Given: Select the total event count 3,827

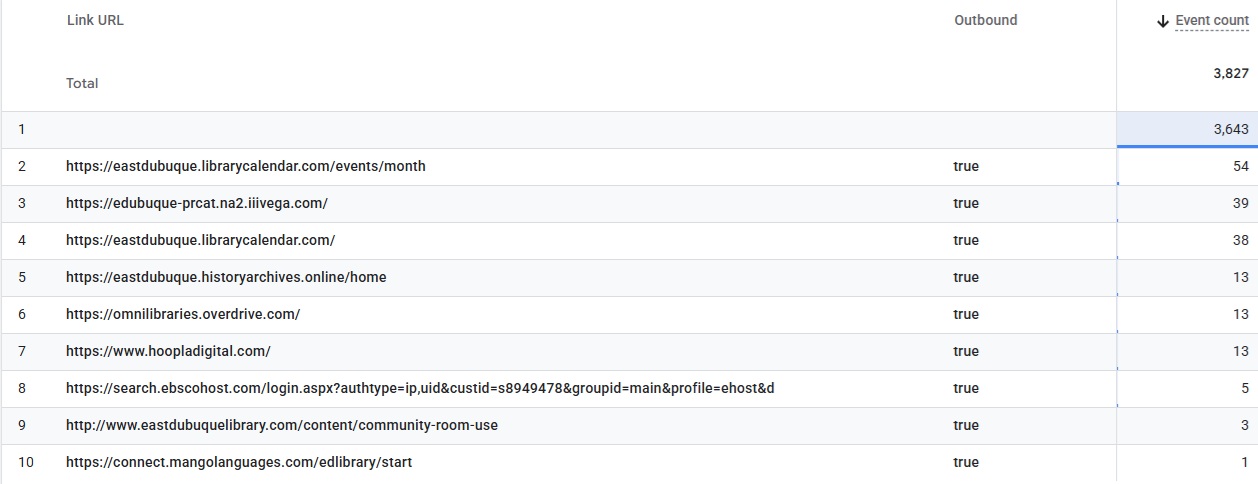Looking at the screenshot, I should point(1231,73).
